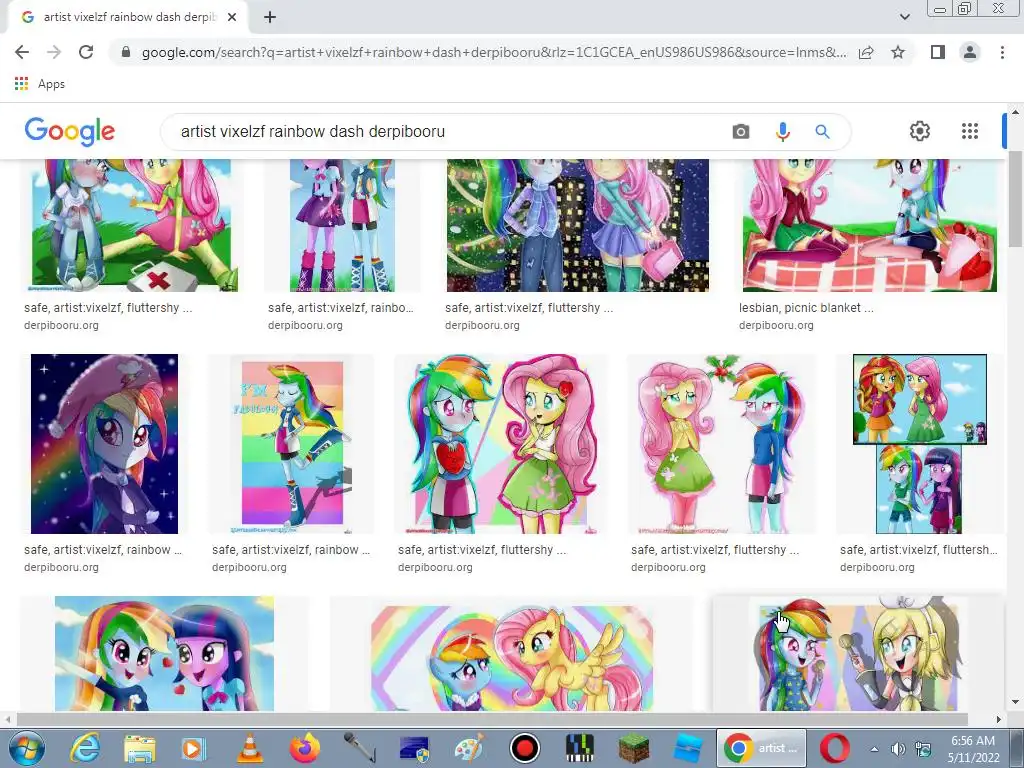Screen dimensions: 1024x768
Task: Open the Rainbow Dash nightcap image result
Action: [x=104, y=444]
